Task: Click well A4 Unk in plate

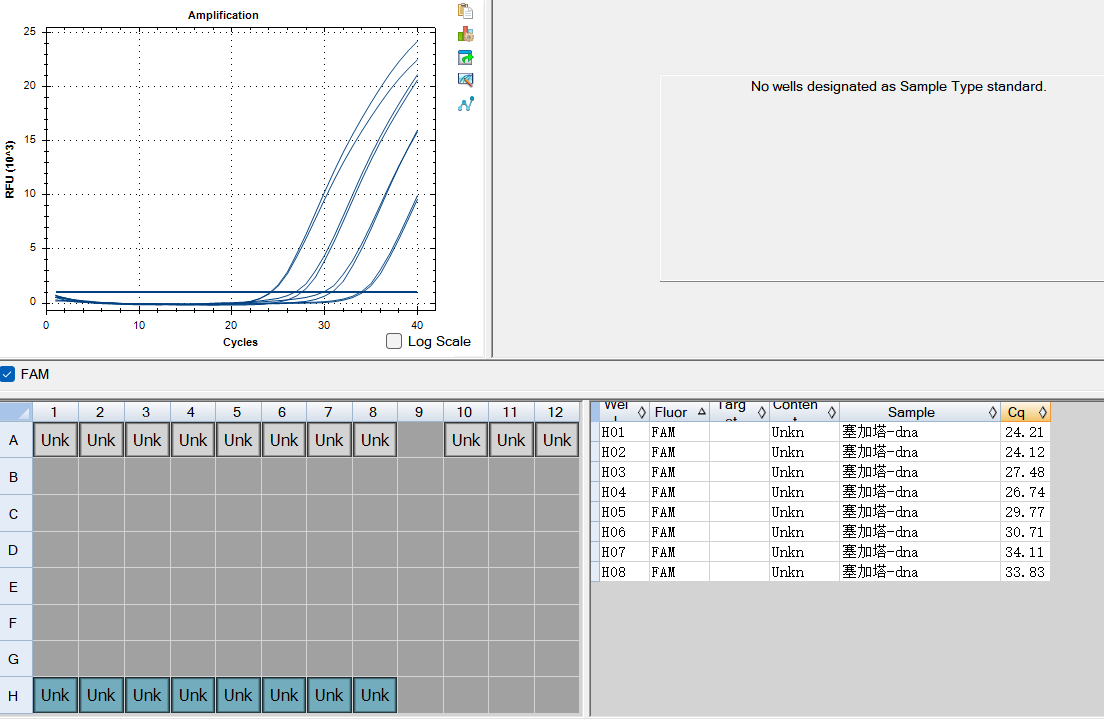Action: coord(192,440)
